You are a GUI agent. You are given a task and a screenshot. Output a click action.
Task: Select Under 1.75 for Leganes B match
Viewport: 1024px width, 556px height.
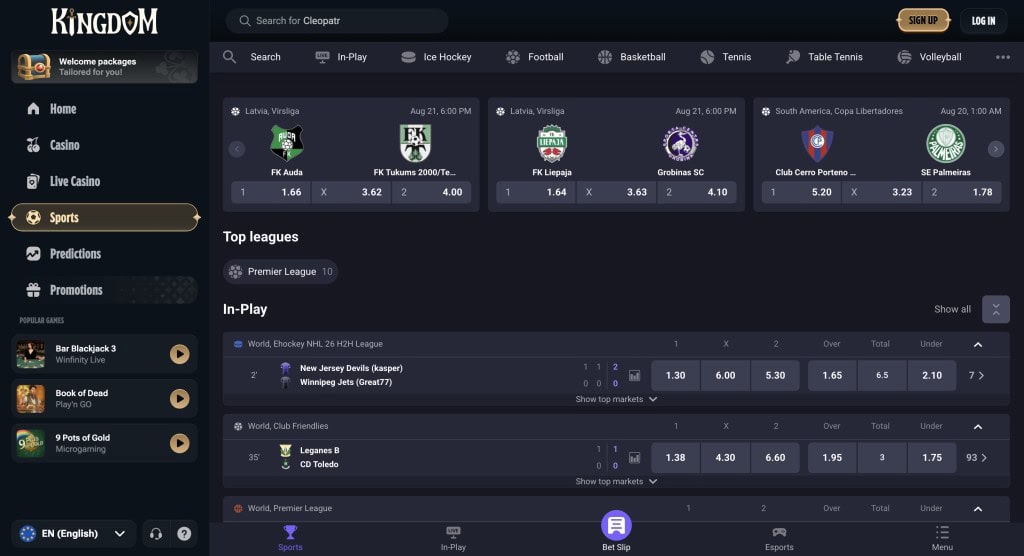[x=932, y=458]
